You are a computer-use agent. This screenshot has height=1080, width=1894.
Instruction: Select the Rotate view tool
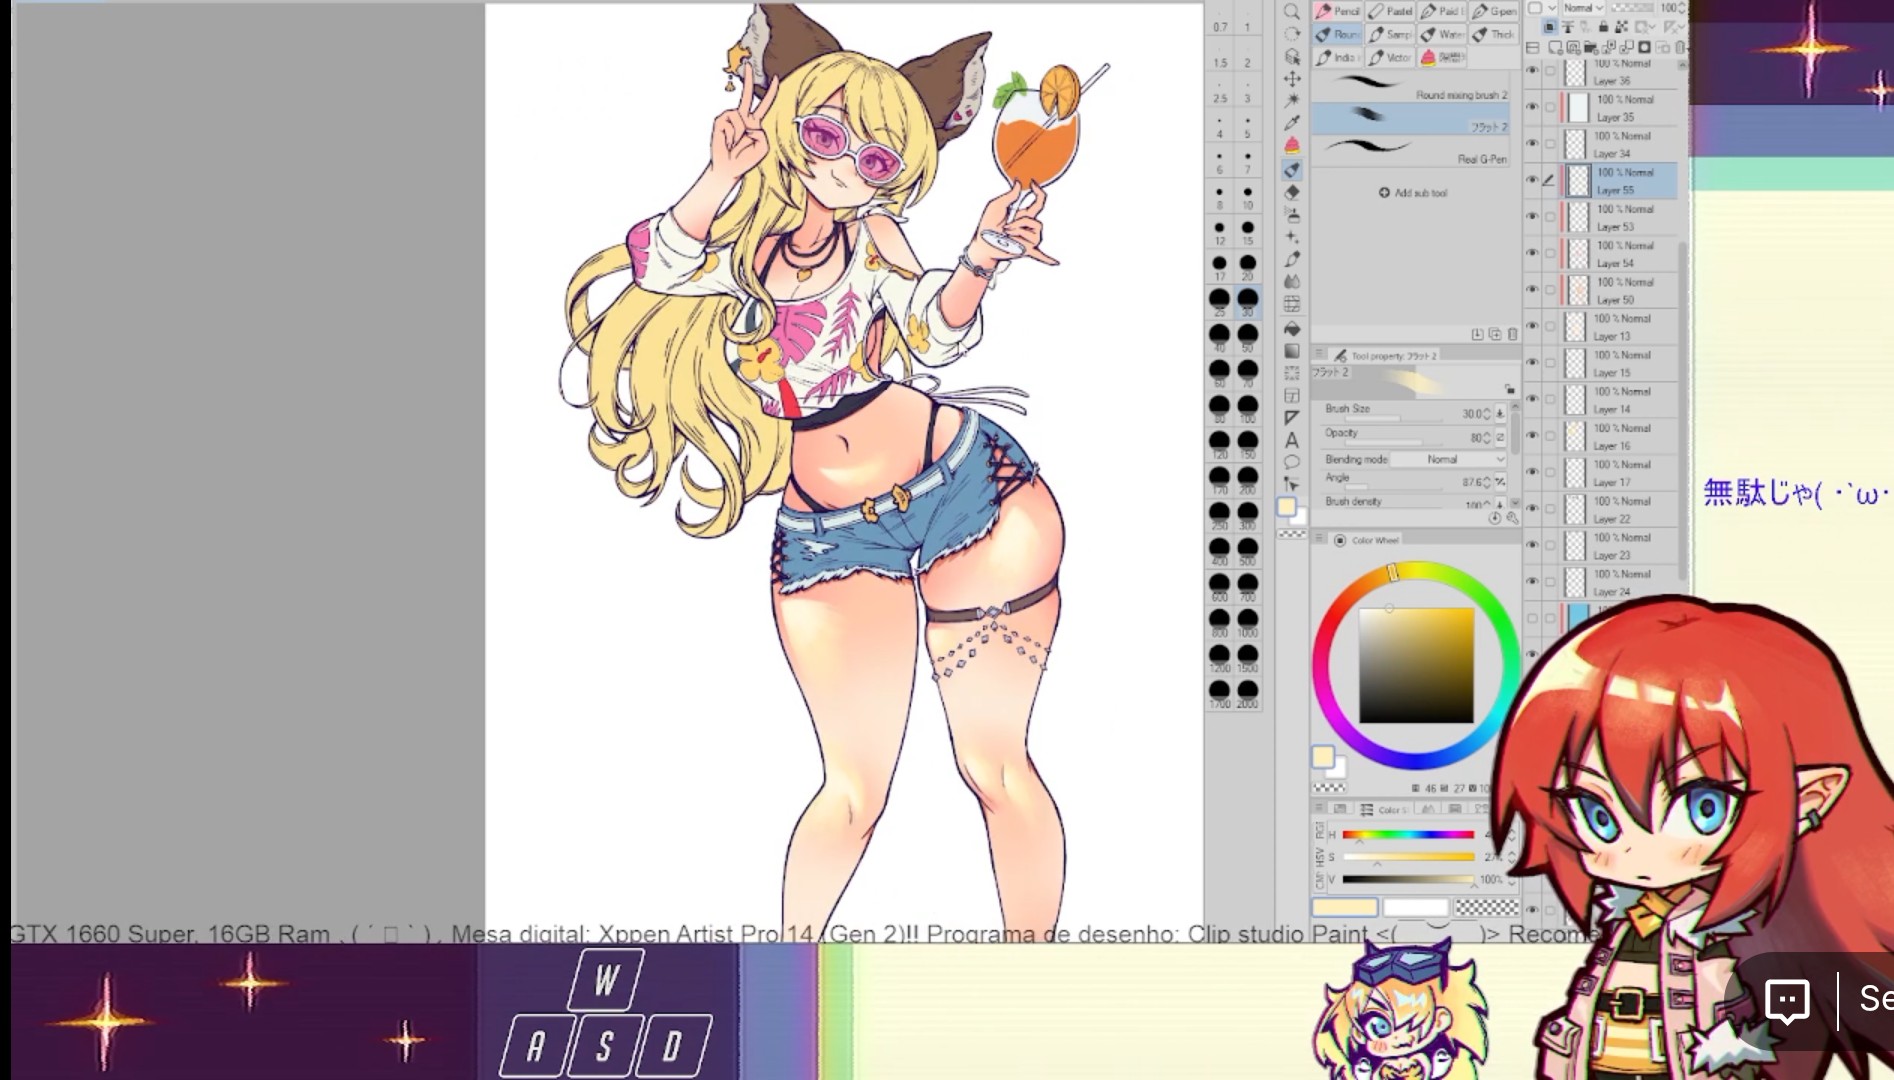(1292, 34)
